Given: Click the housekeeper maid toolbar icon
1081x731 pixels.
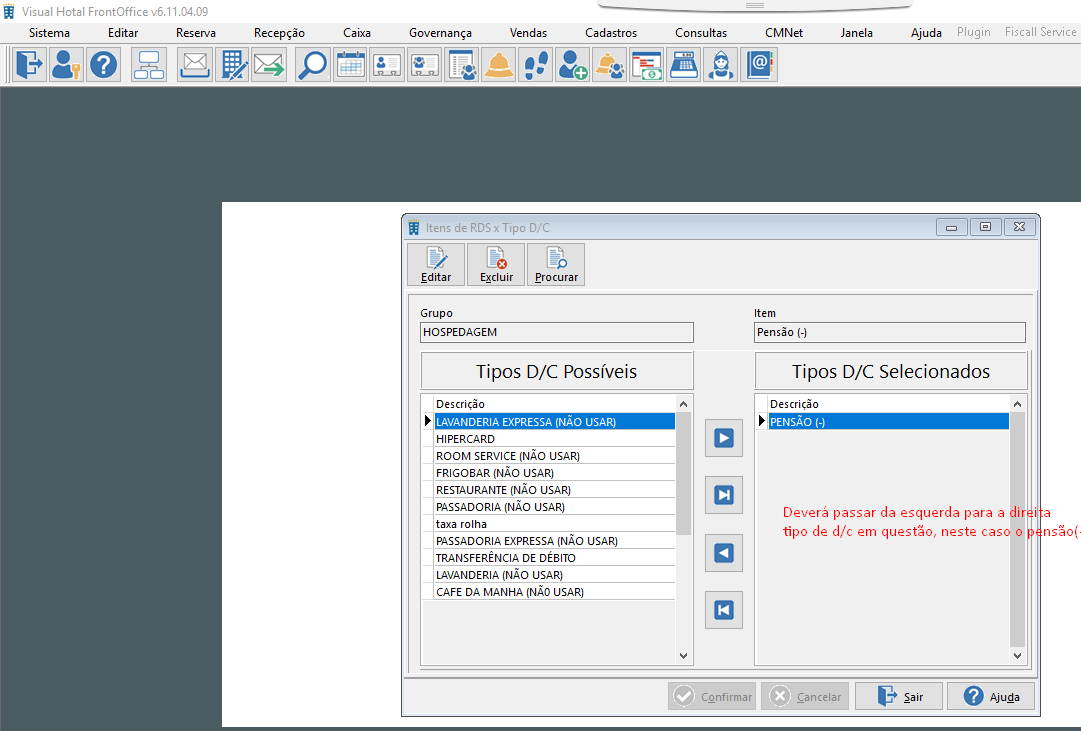Looking at the screenshot, I should (721, 65).
